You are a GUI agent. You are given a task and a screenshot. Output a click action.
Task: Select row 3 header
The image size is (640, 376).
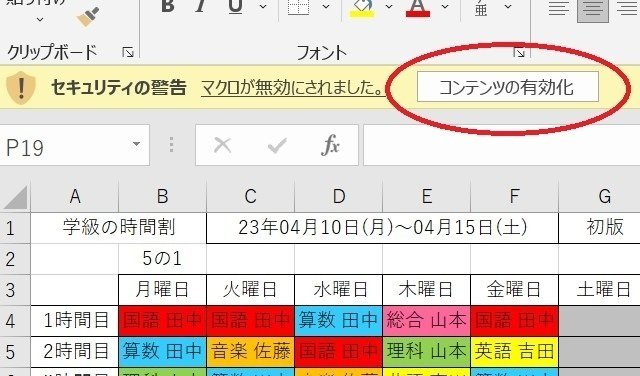coord(15,290)
